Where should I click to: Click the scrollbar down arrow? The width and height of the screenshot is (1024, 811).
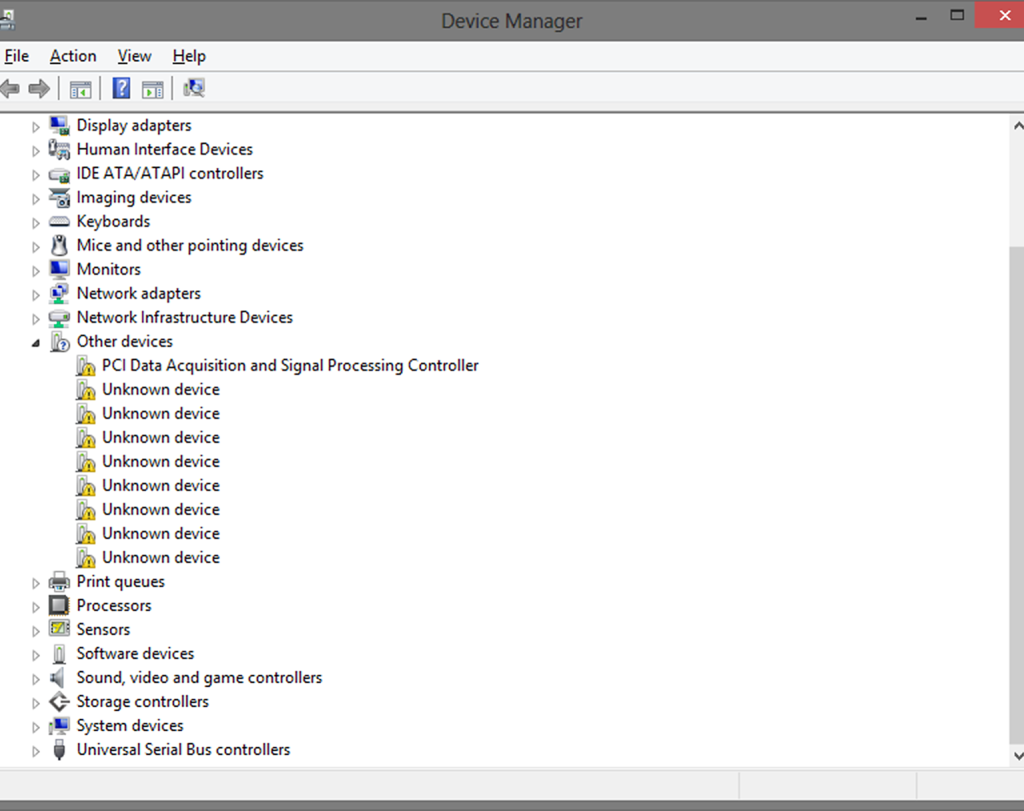coord(1017,755)
